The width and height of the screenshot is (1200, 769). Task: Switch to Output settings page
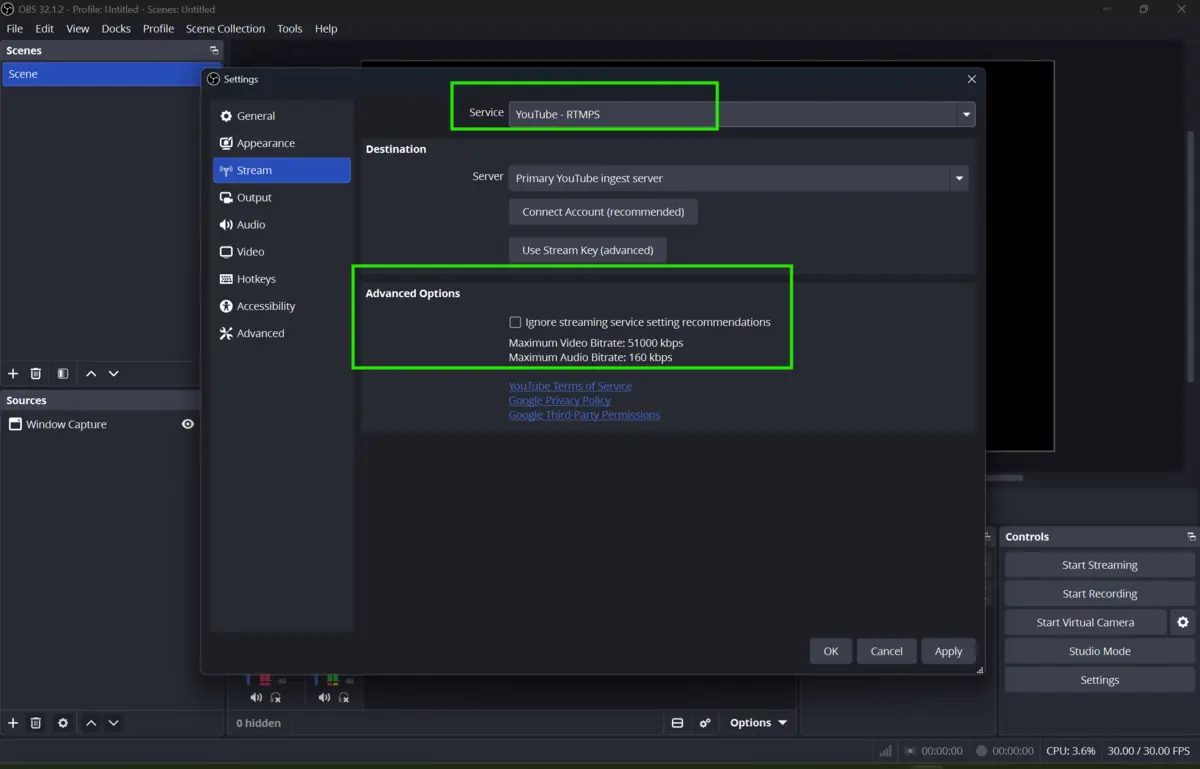point(282,197)
